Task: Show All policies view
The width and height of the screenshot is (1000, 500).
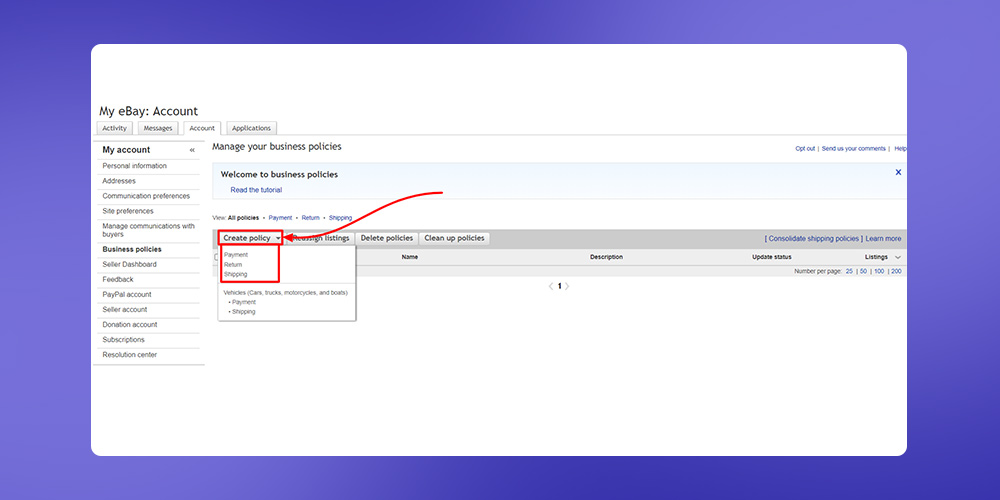Action: 243,218
